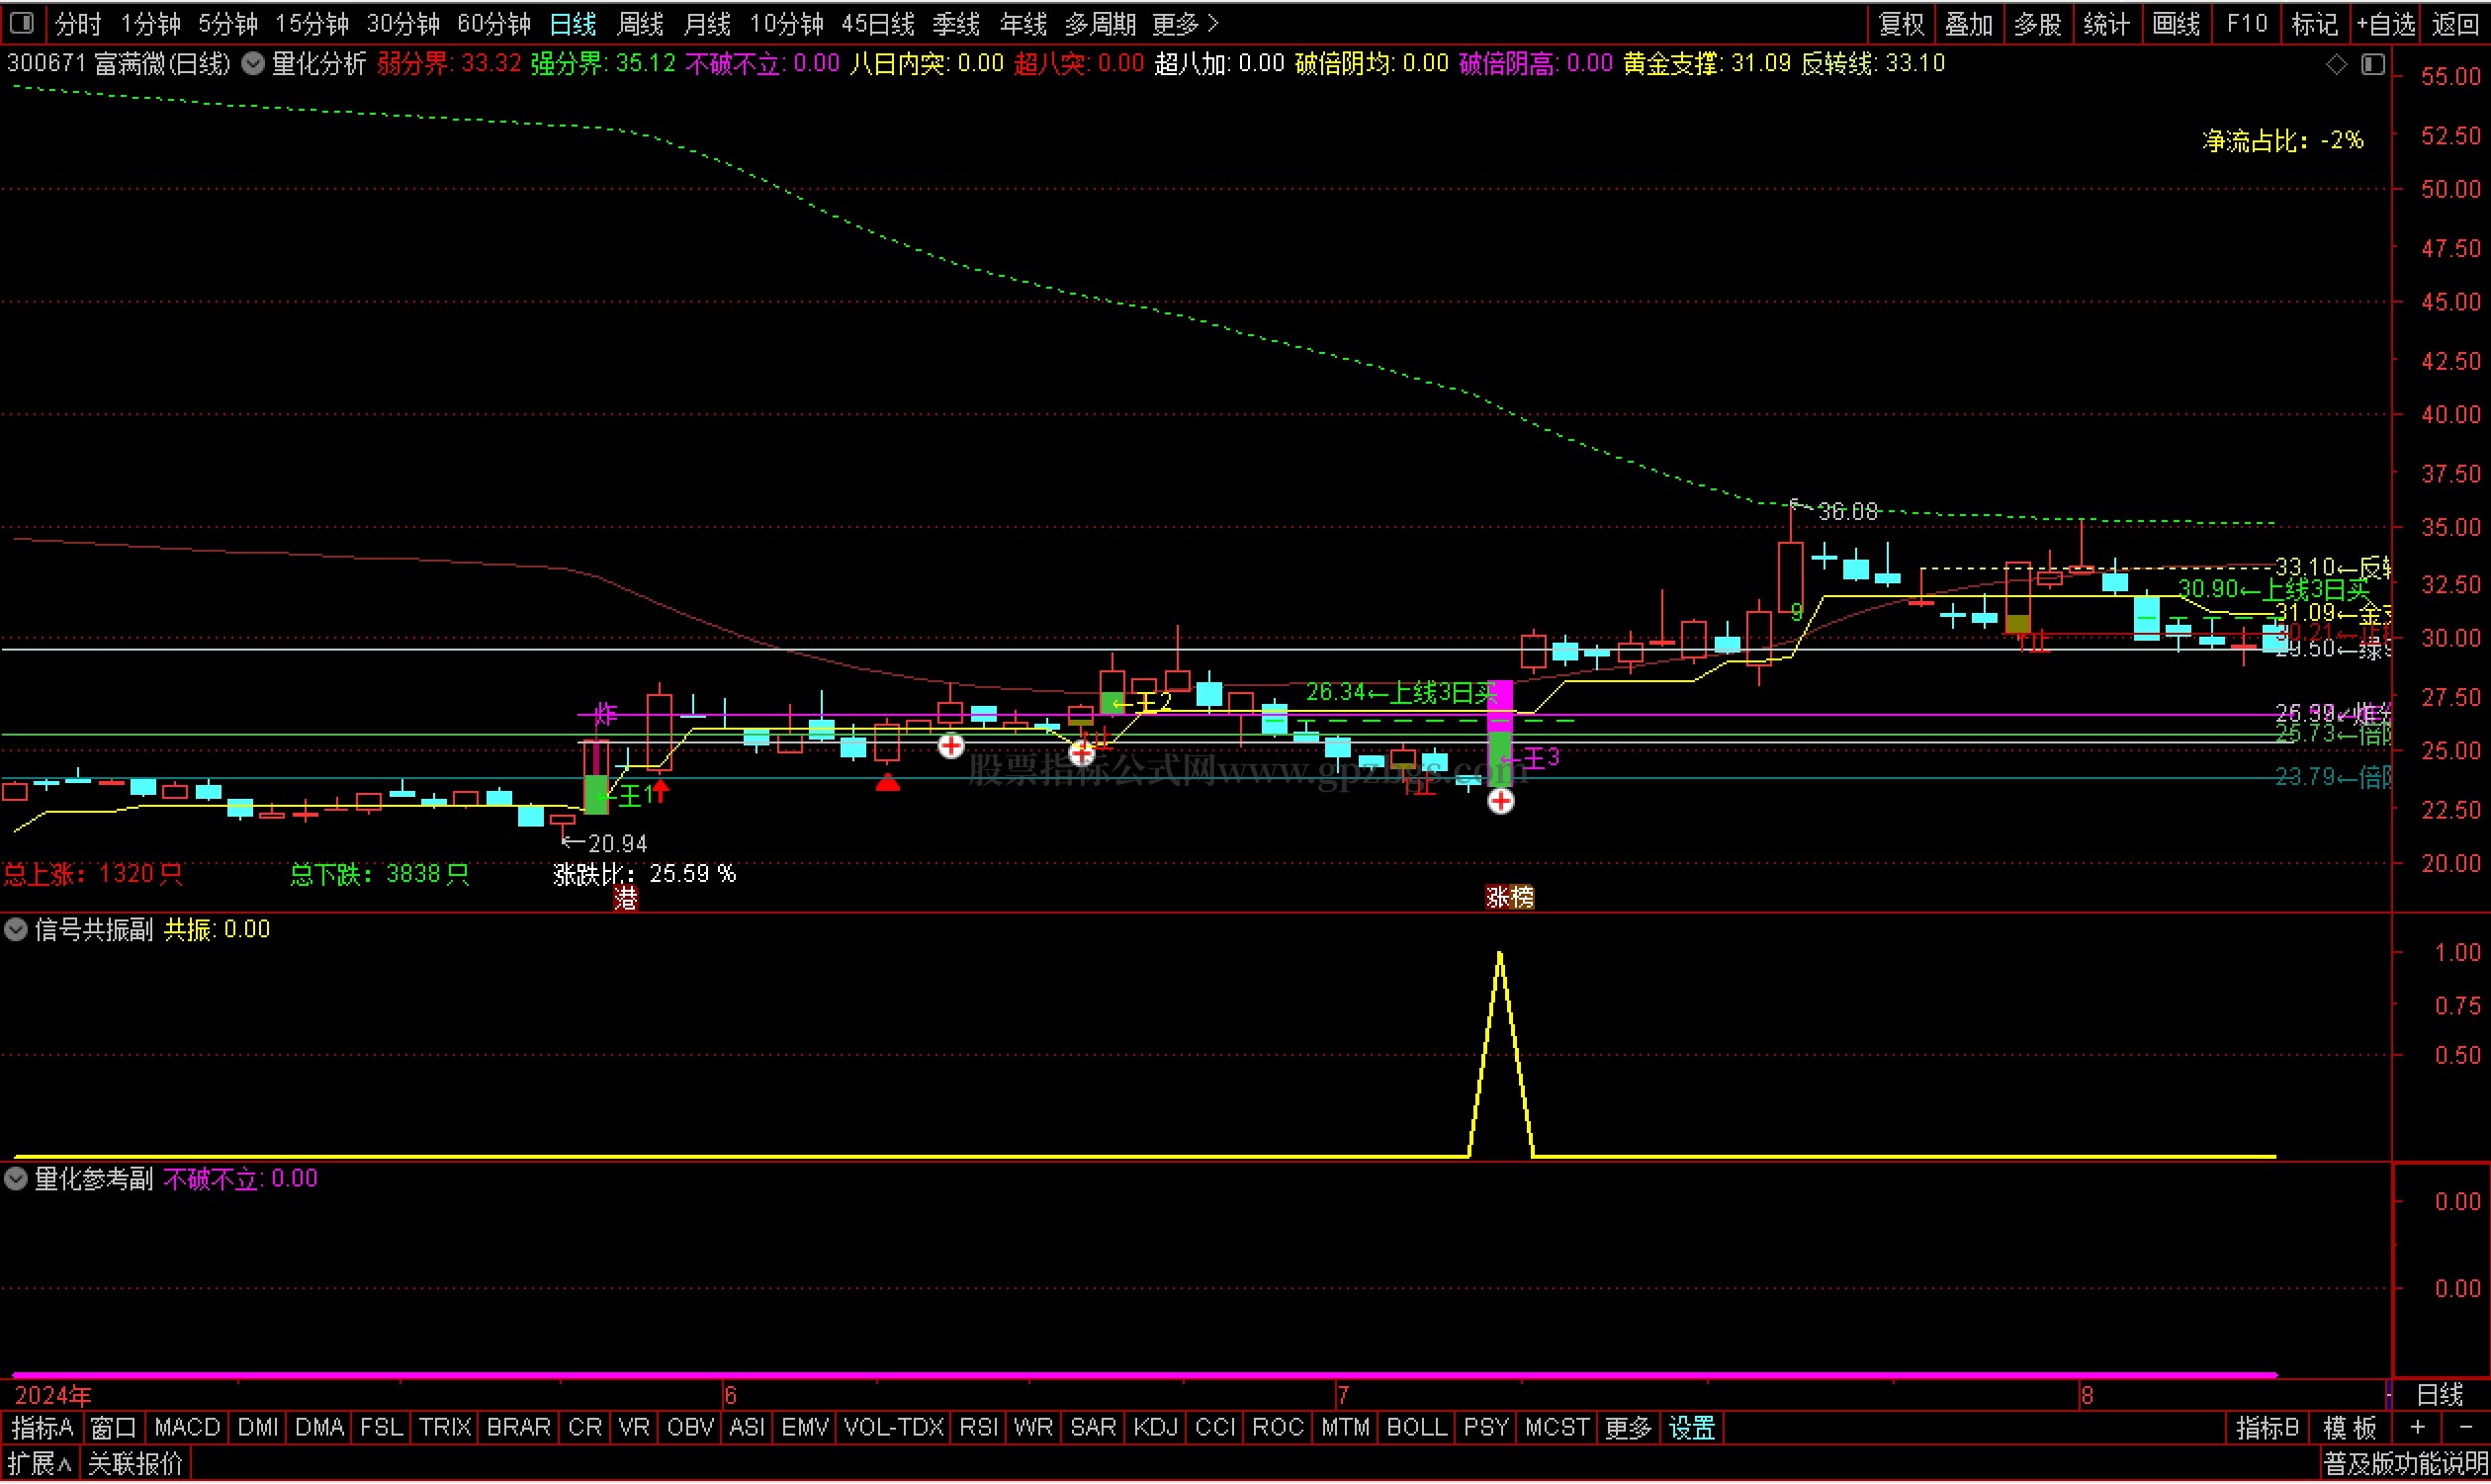Select the KDJ indicator

point(1155,1428)
